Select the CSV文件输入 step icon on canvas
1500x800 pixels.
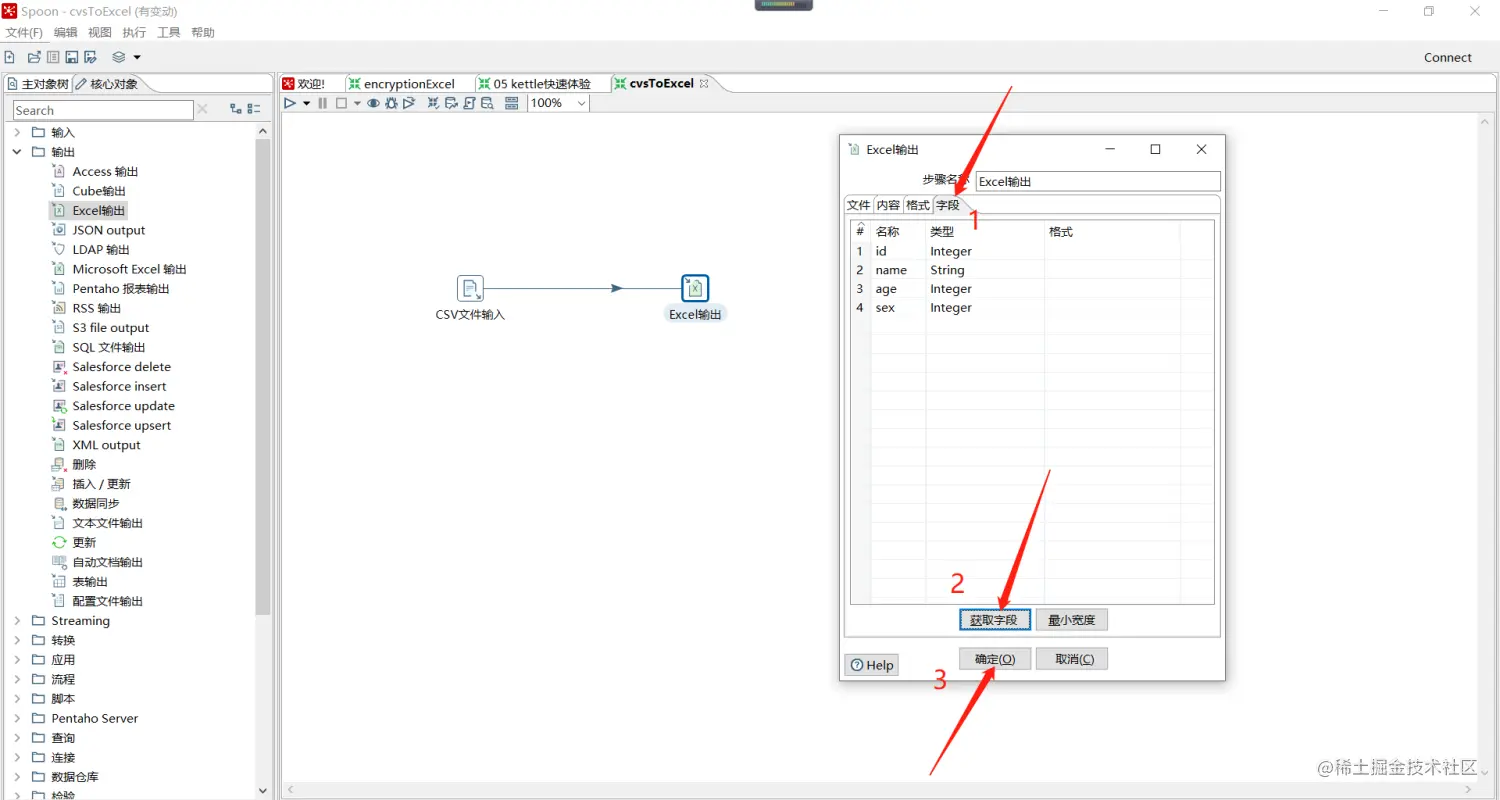(470, 289)
